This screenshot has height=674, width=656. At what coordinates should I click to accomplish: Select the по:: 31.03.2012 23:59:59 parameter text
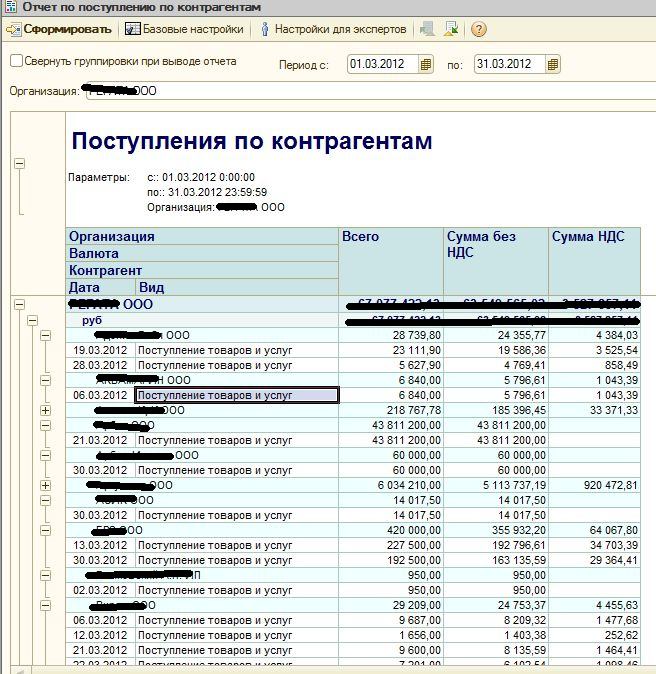point(207,192)
